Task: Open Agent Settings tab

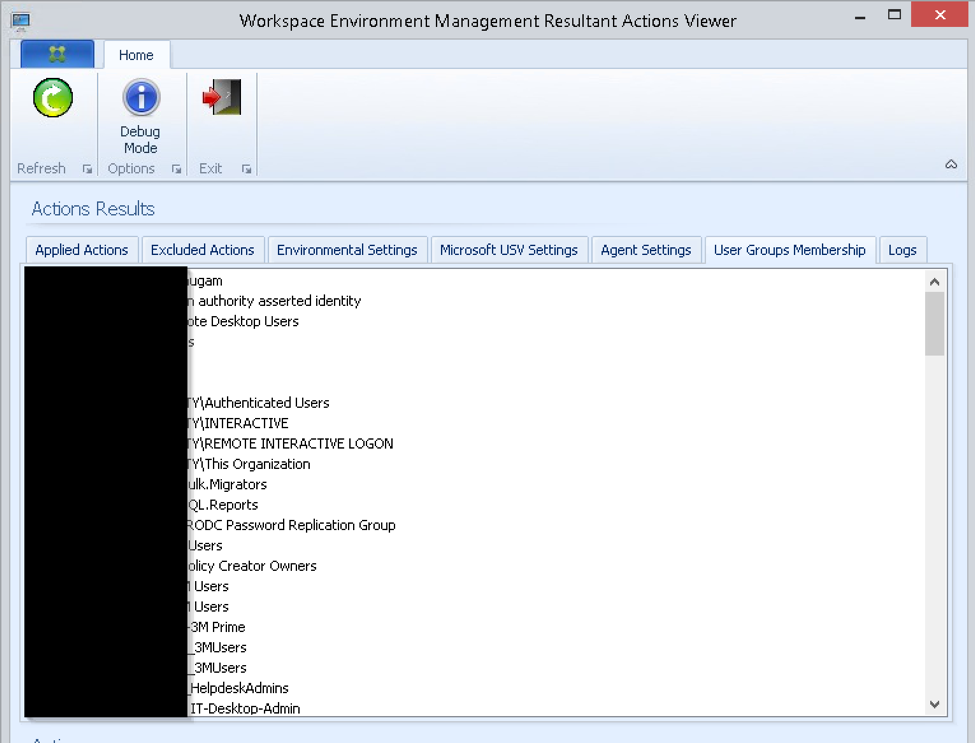Action: tap(646, 250)
